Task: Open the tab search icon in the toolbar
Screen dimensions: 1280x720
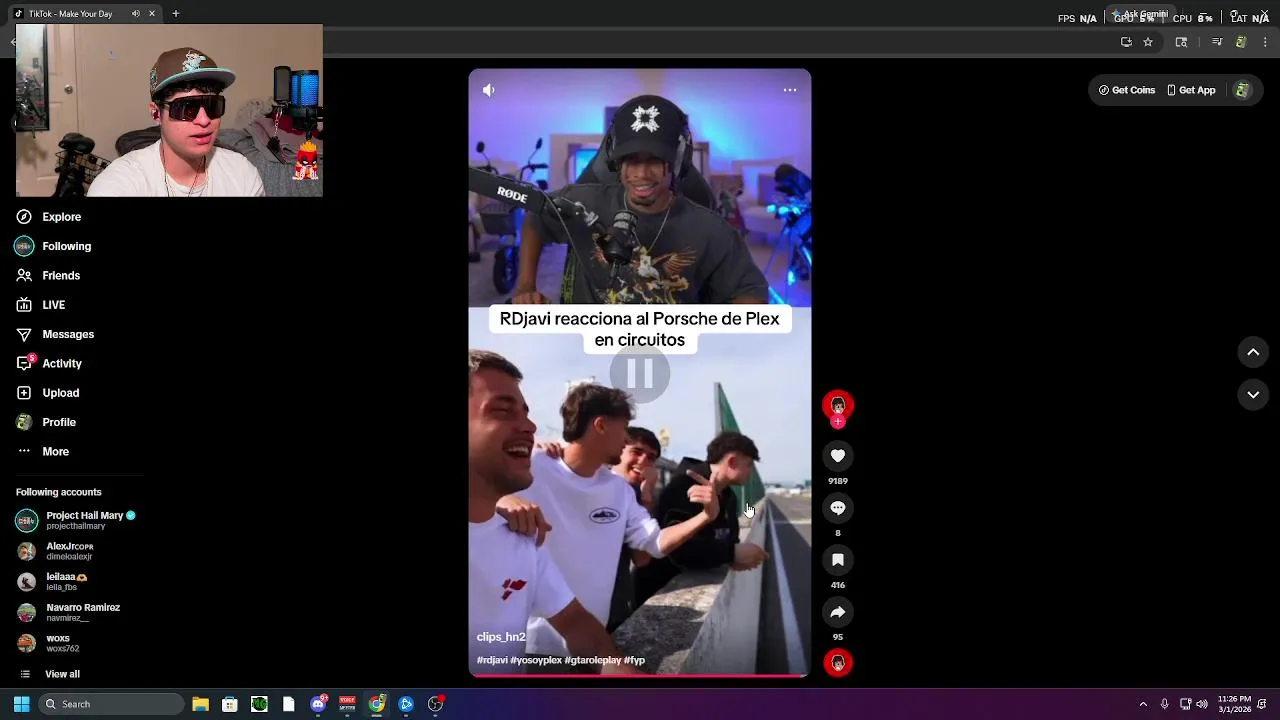Action: click(x=1181, y=42)
